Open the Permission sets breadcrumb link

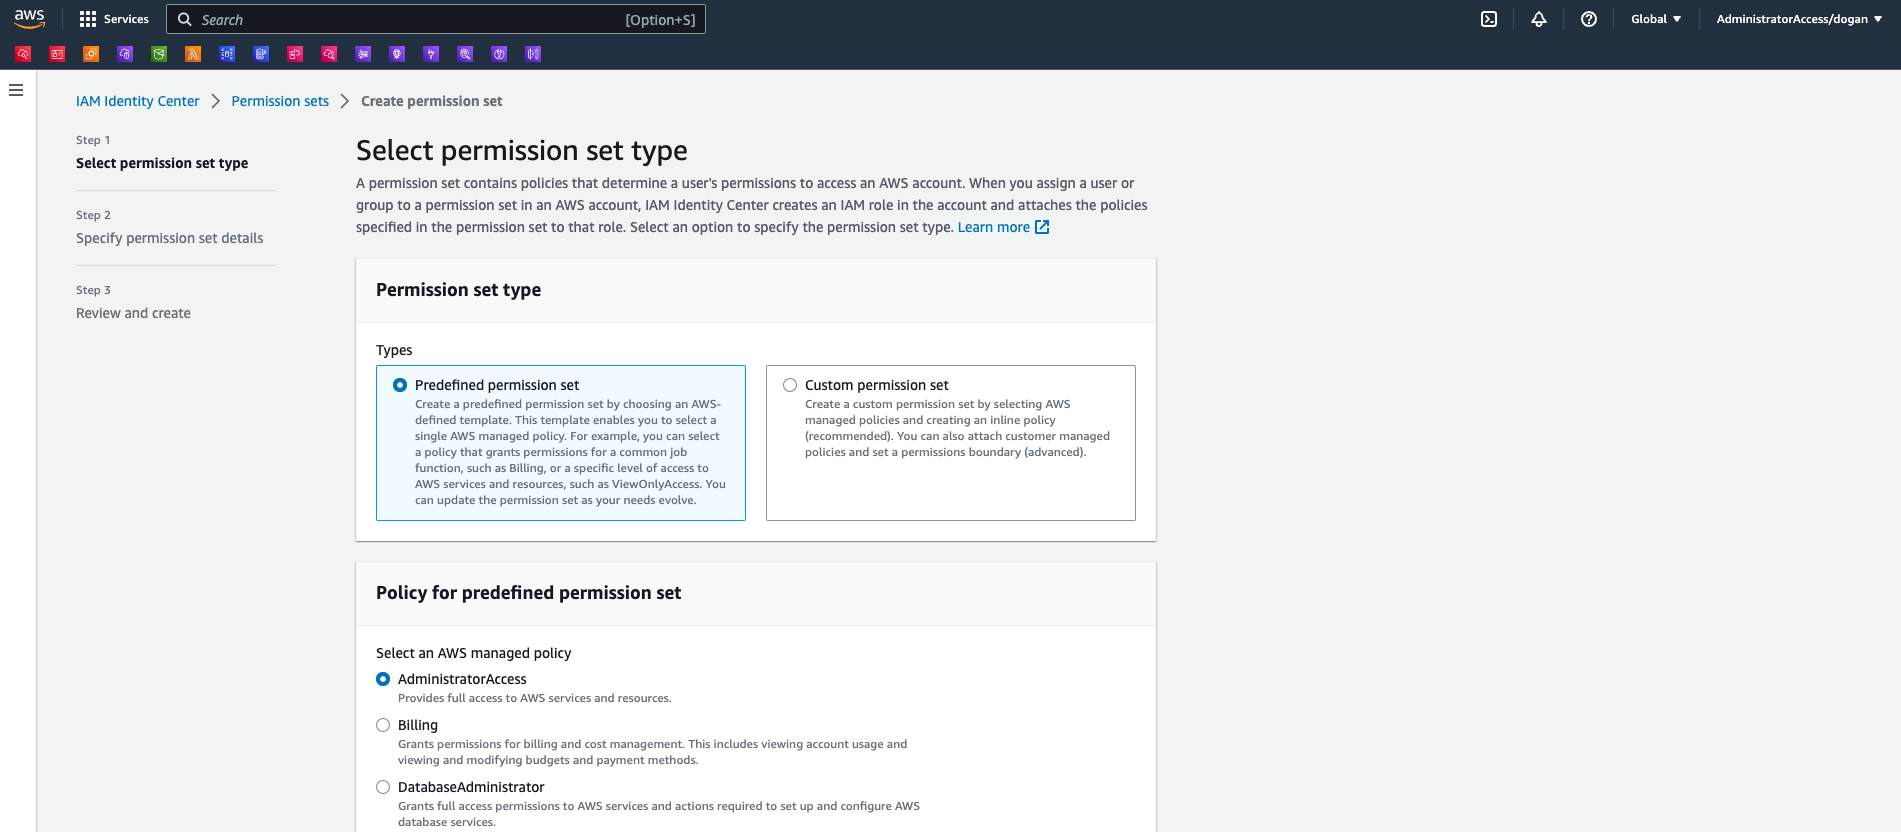point(280,101)
